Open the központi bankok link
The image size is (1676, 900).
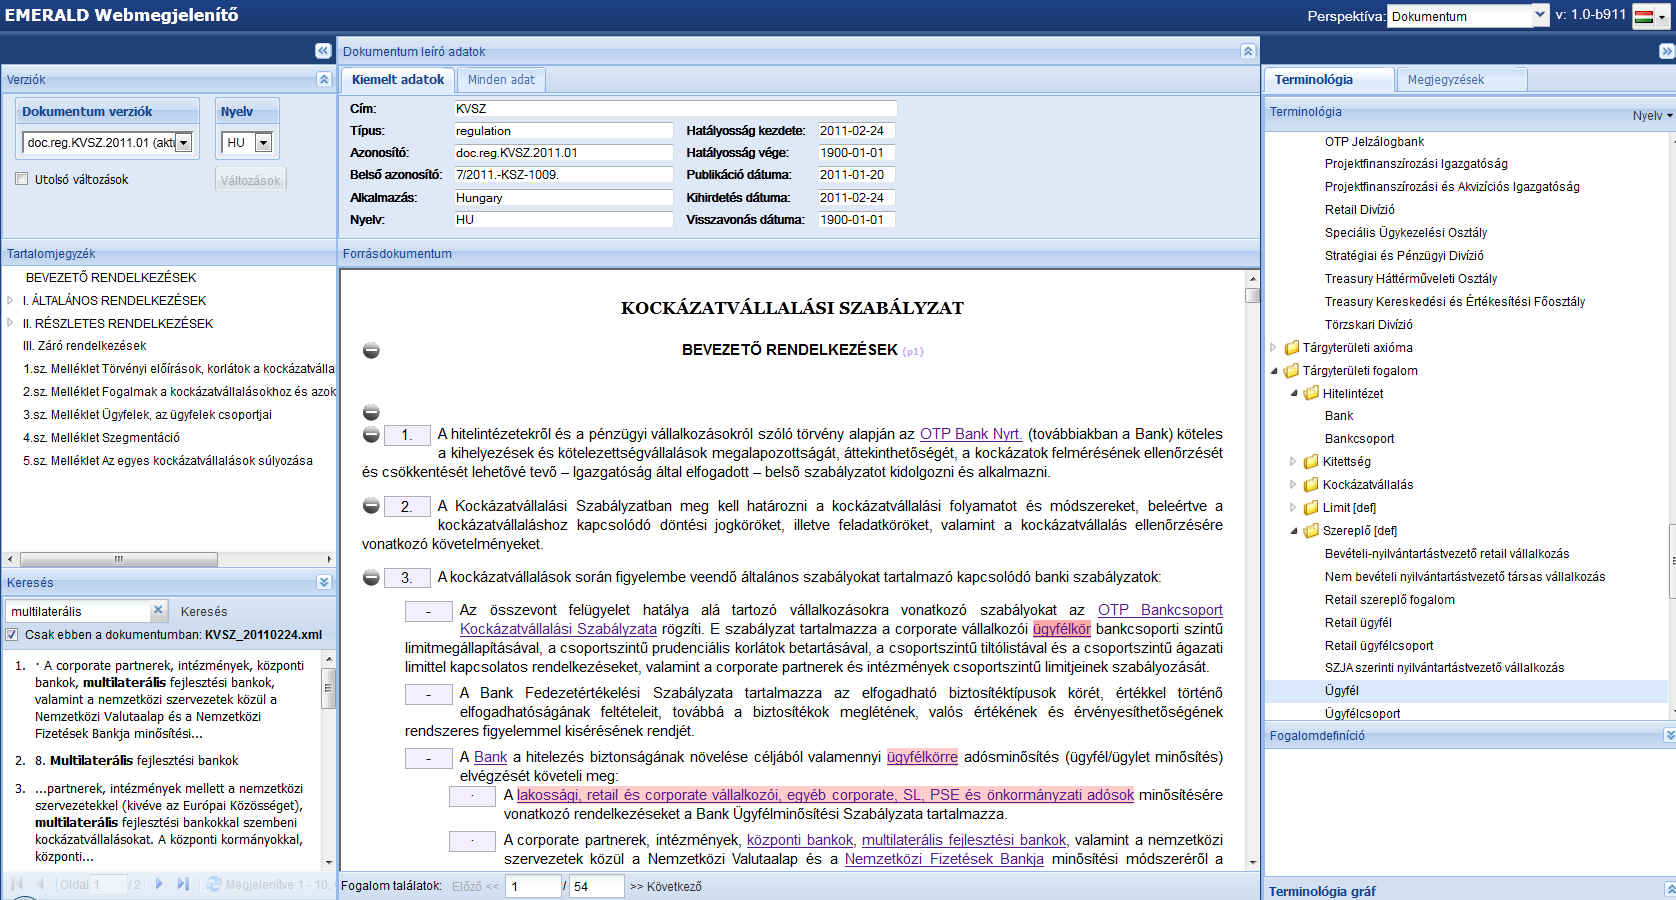coord(800,840)
